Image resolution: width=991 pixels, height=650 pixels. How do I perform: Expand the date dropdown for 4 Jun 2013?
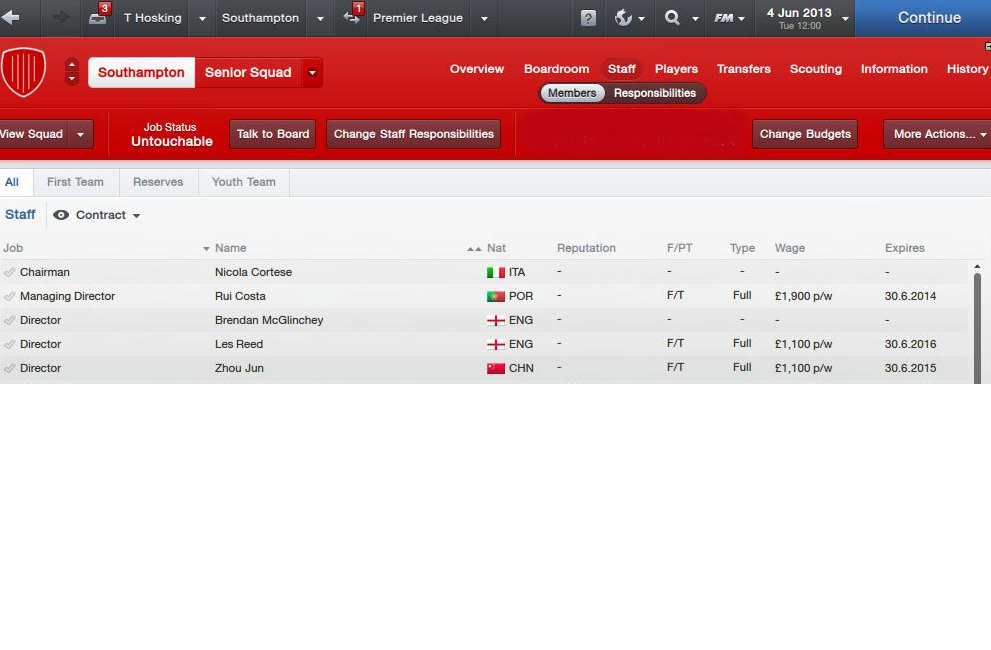[845, 18]
